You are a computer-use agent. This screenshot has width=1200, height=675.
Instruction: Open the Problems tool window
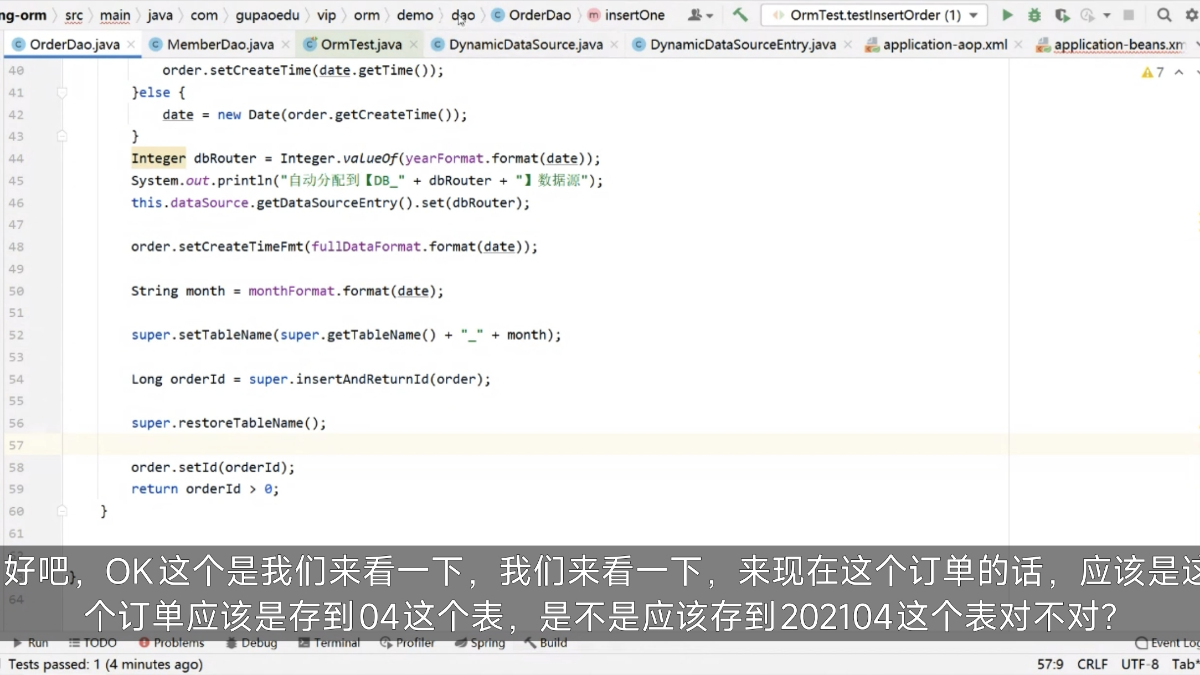(x=172, y=643)
